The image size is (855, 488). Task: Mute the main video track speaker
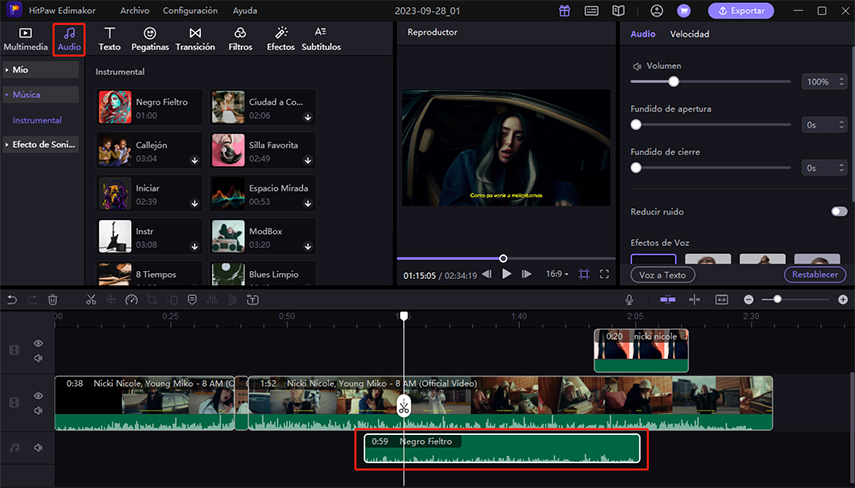[x=38, y=411]
